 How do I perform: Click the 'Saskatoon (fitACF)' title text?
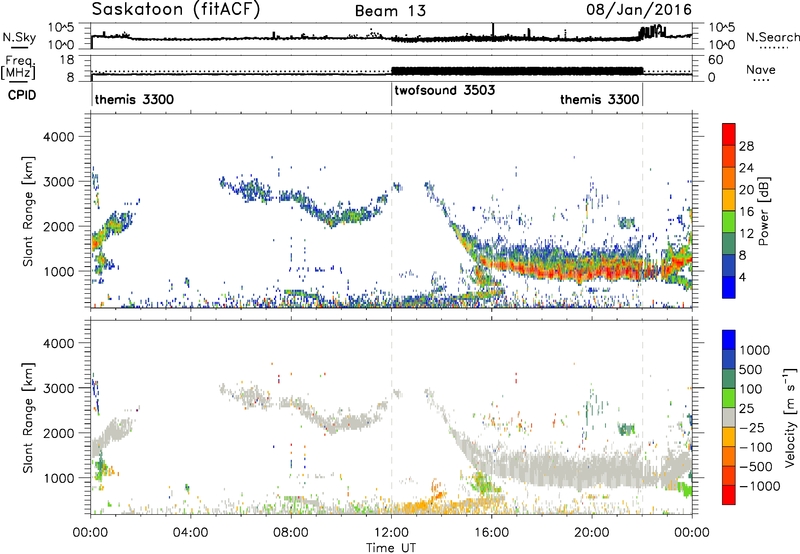coord(176,10)
